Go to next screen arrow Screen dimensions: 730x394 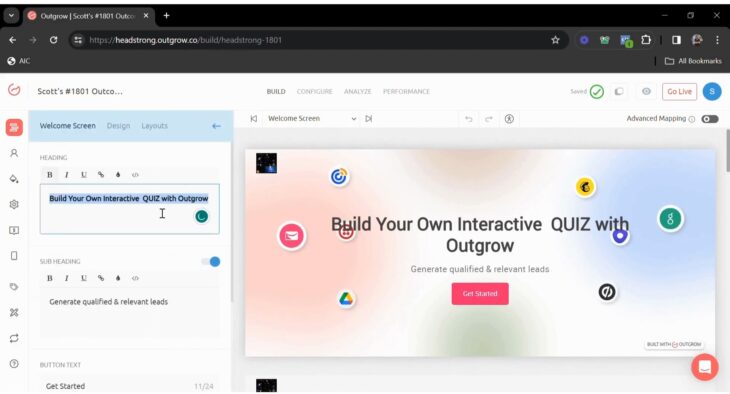(x=369, y=119)
